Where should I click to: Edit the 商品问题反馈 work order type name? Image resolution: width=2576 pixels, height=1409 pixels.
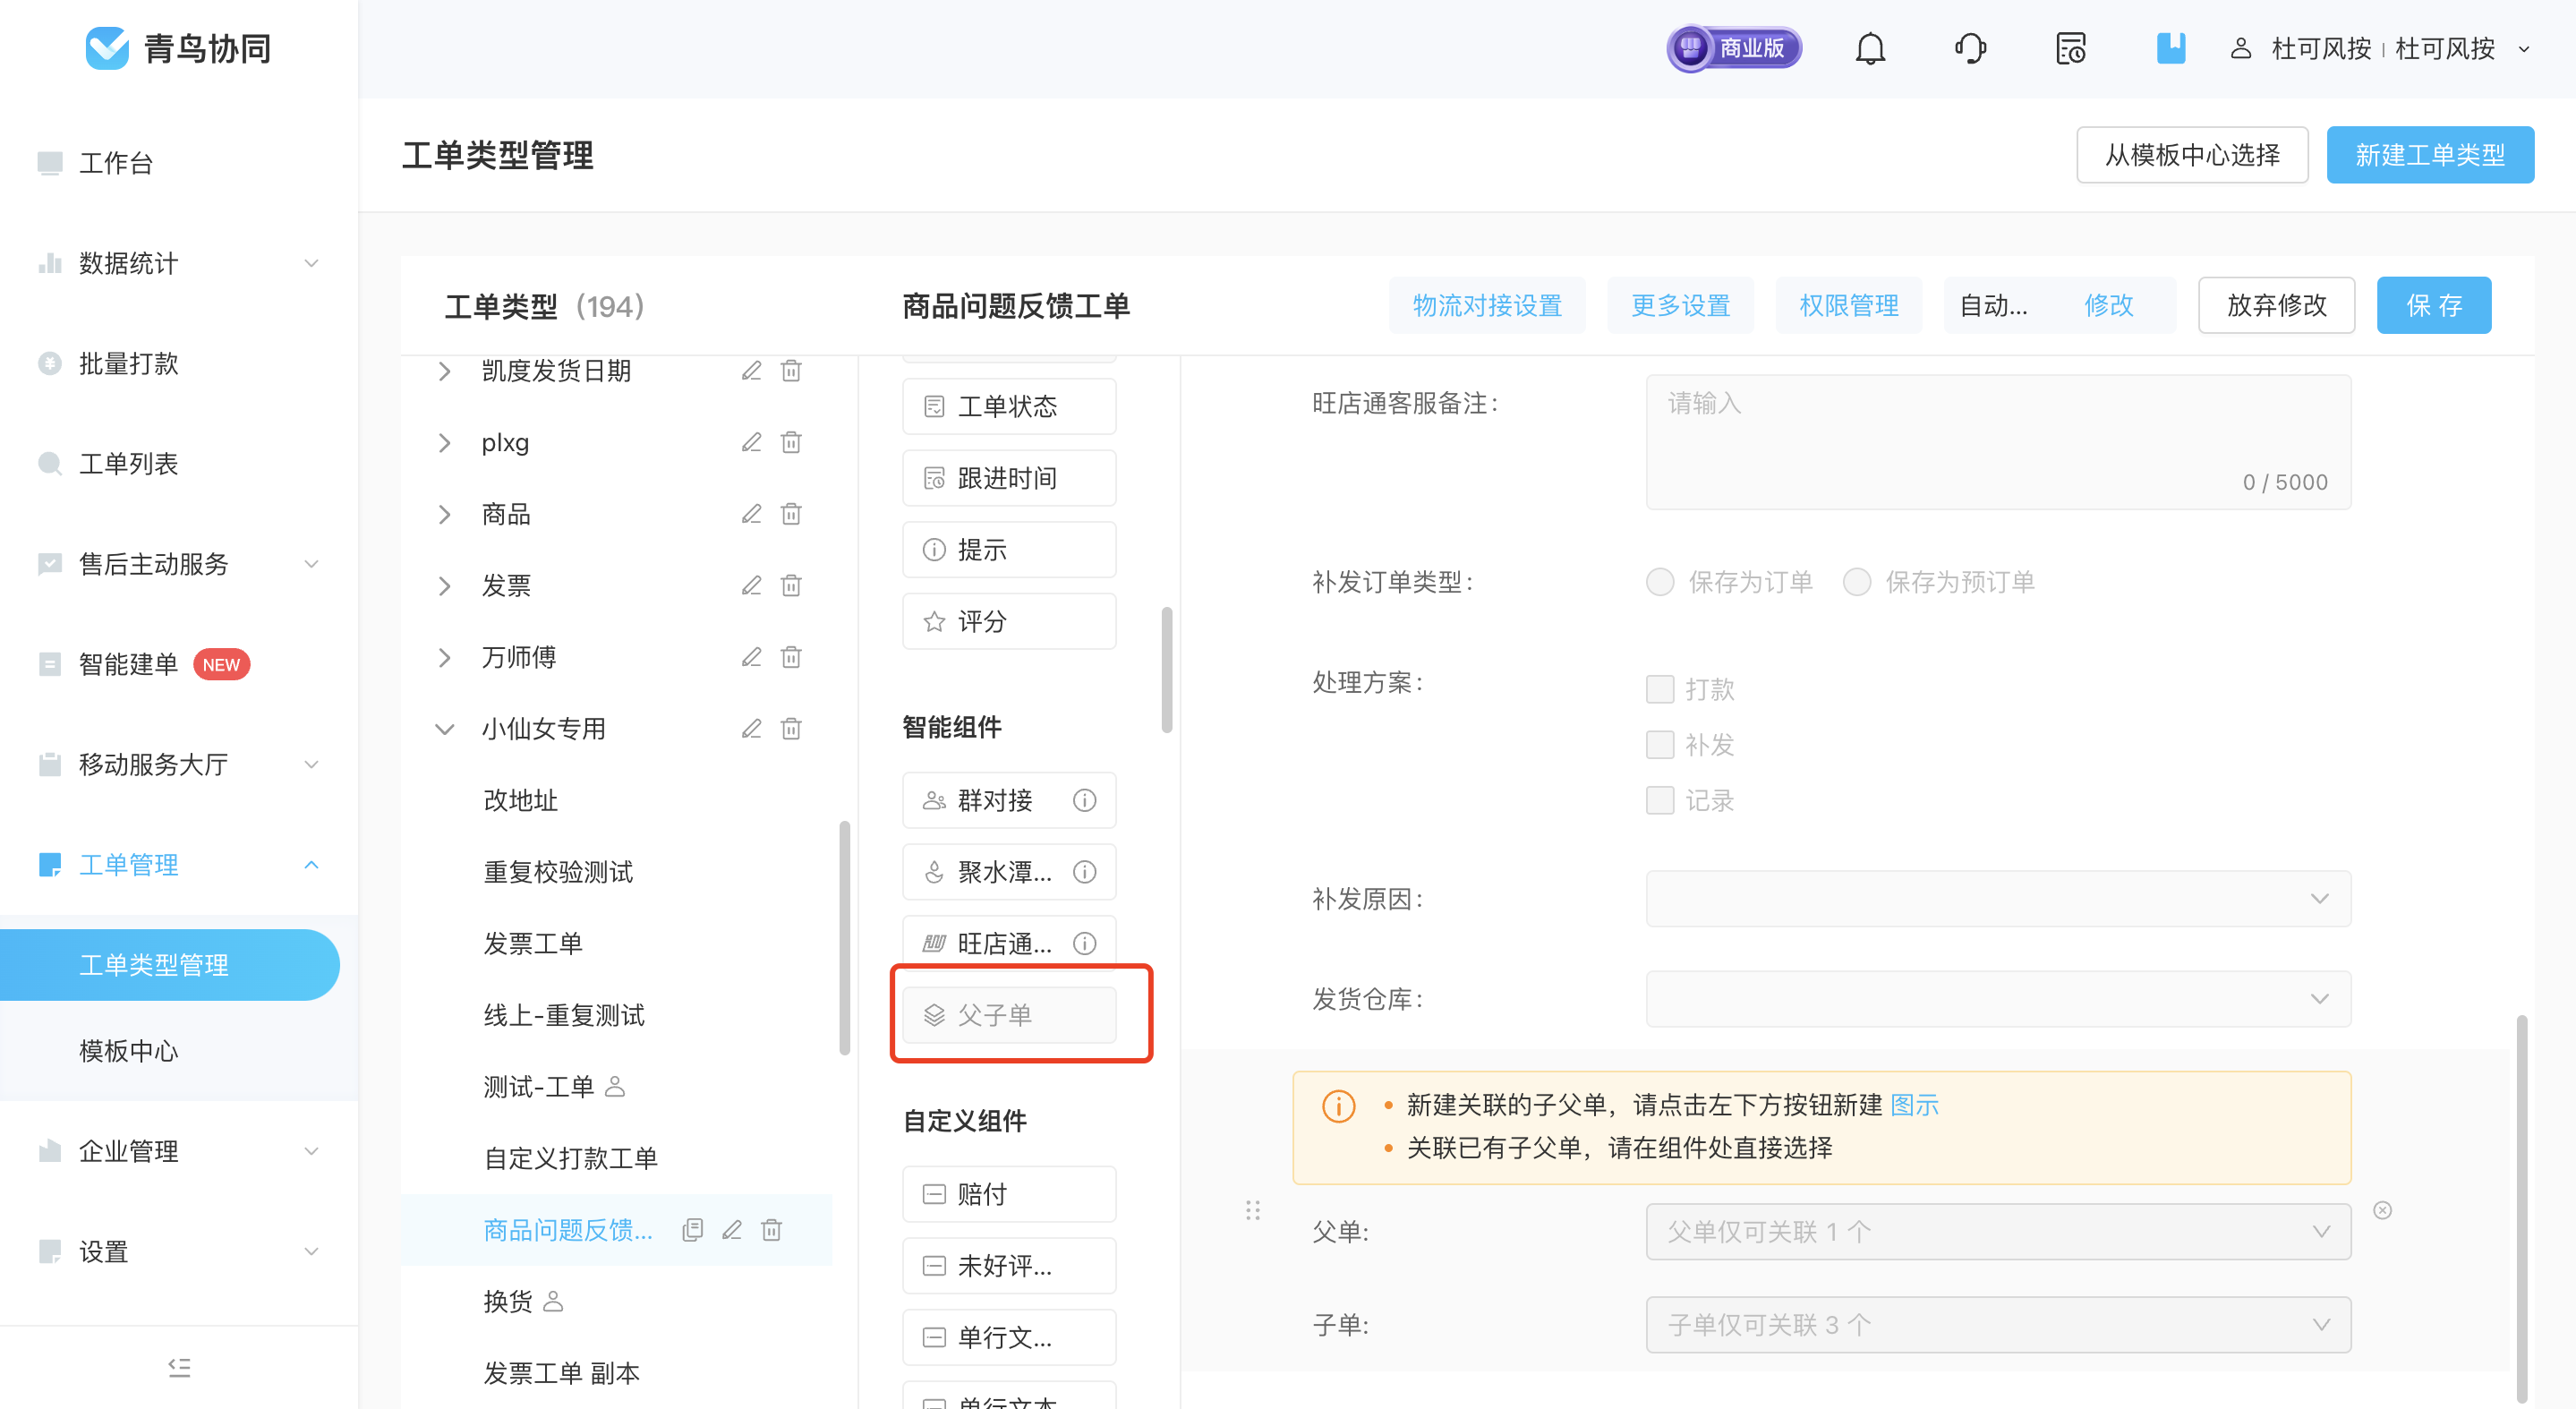point(732,1230)
